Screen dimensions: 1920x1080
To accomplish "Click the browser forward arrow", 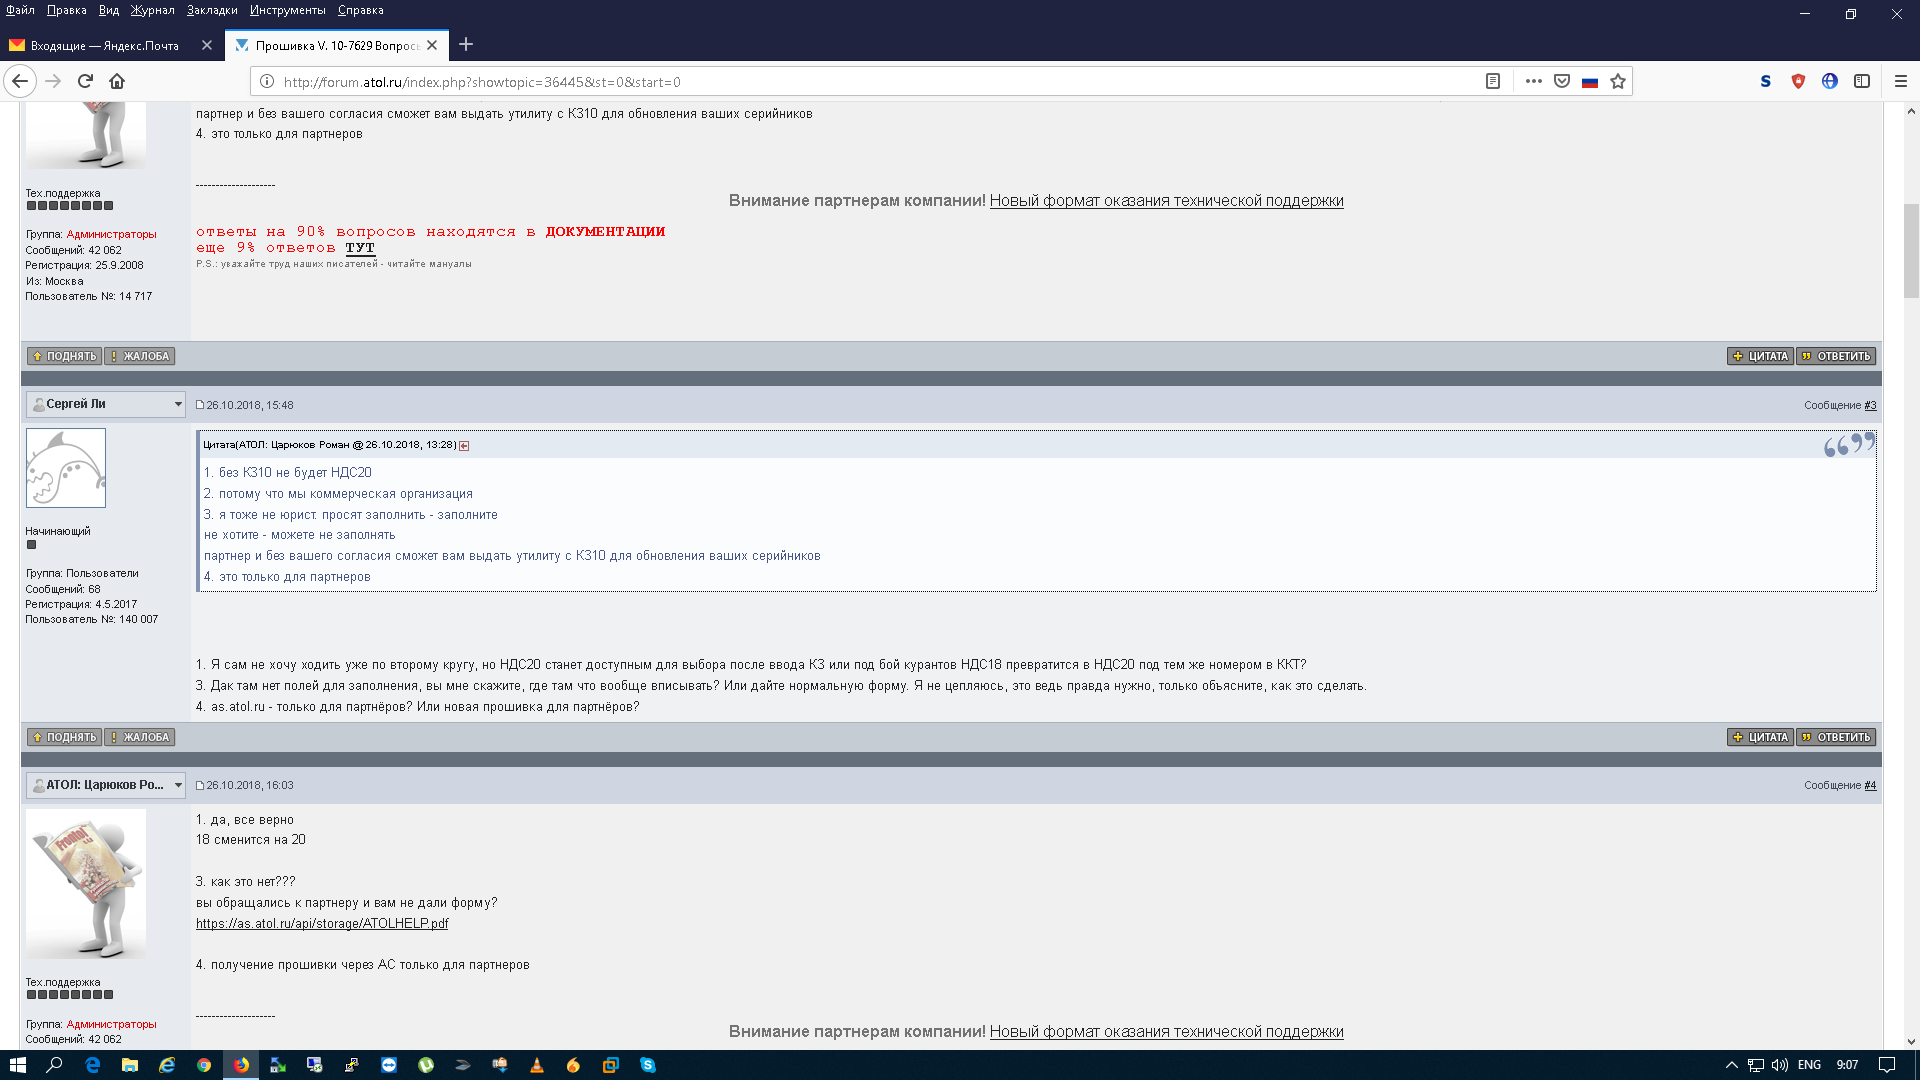I will [x=54, y=82].
